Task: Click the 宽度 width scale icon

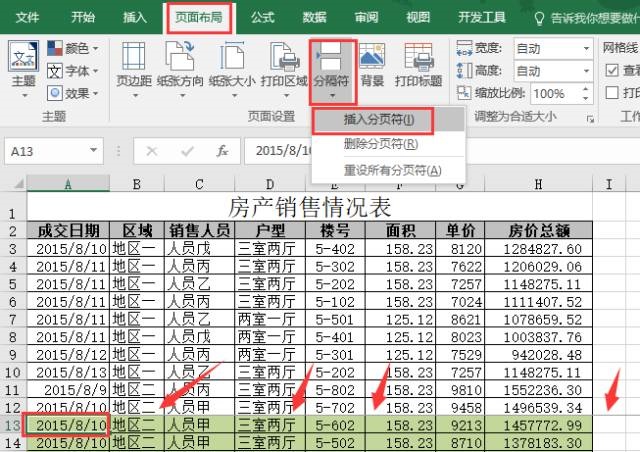Action: click(x=464, y=48)
